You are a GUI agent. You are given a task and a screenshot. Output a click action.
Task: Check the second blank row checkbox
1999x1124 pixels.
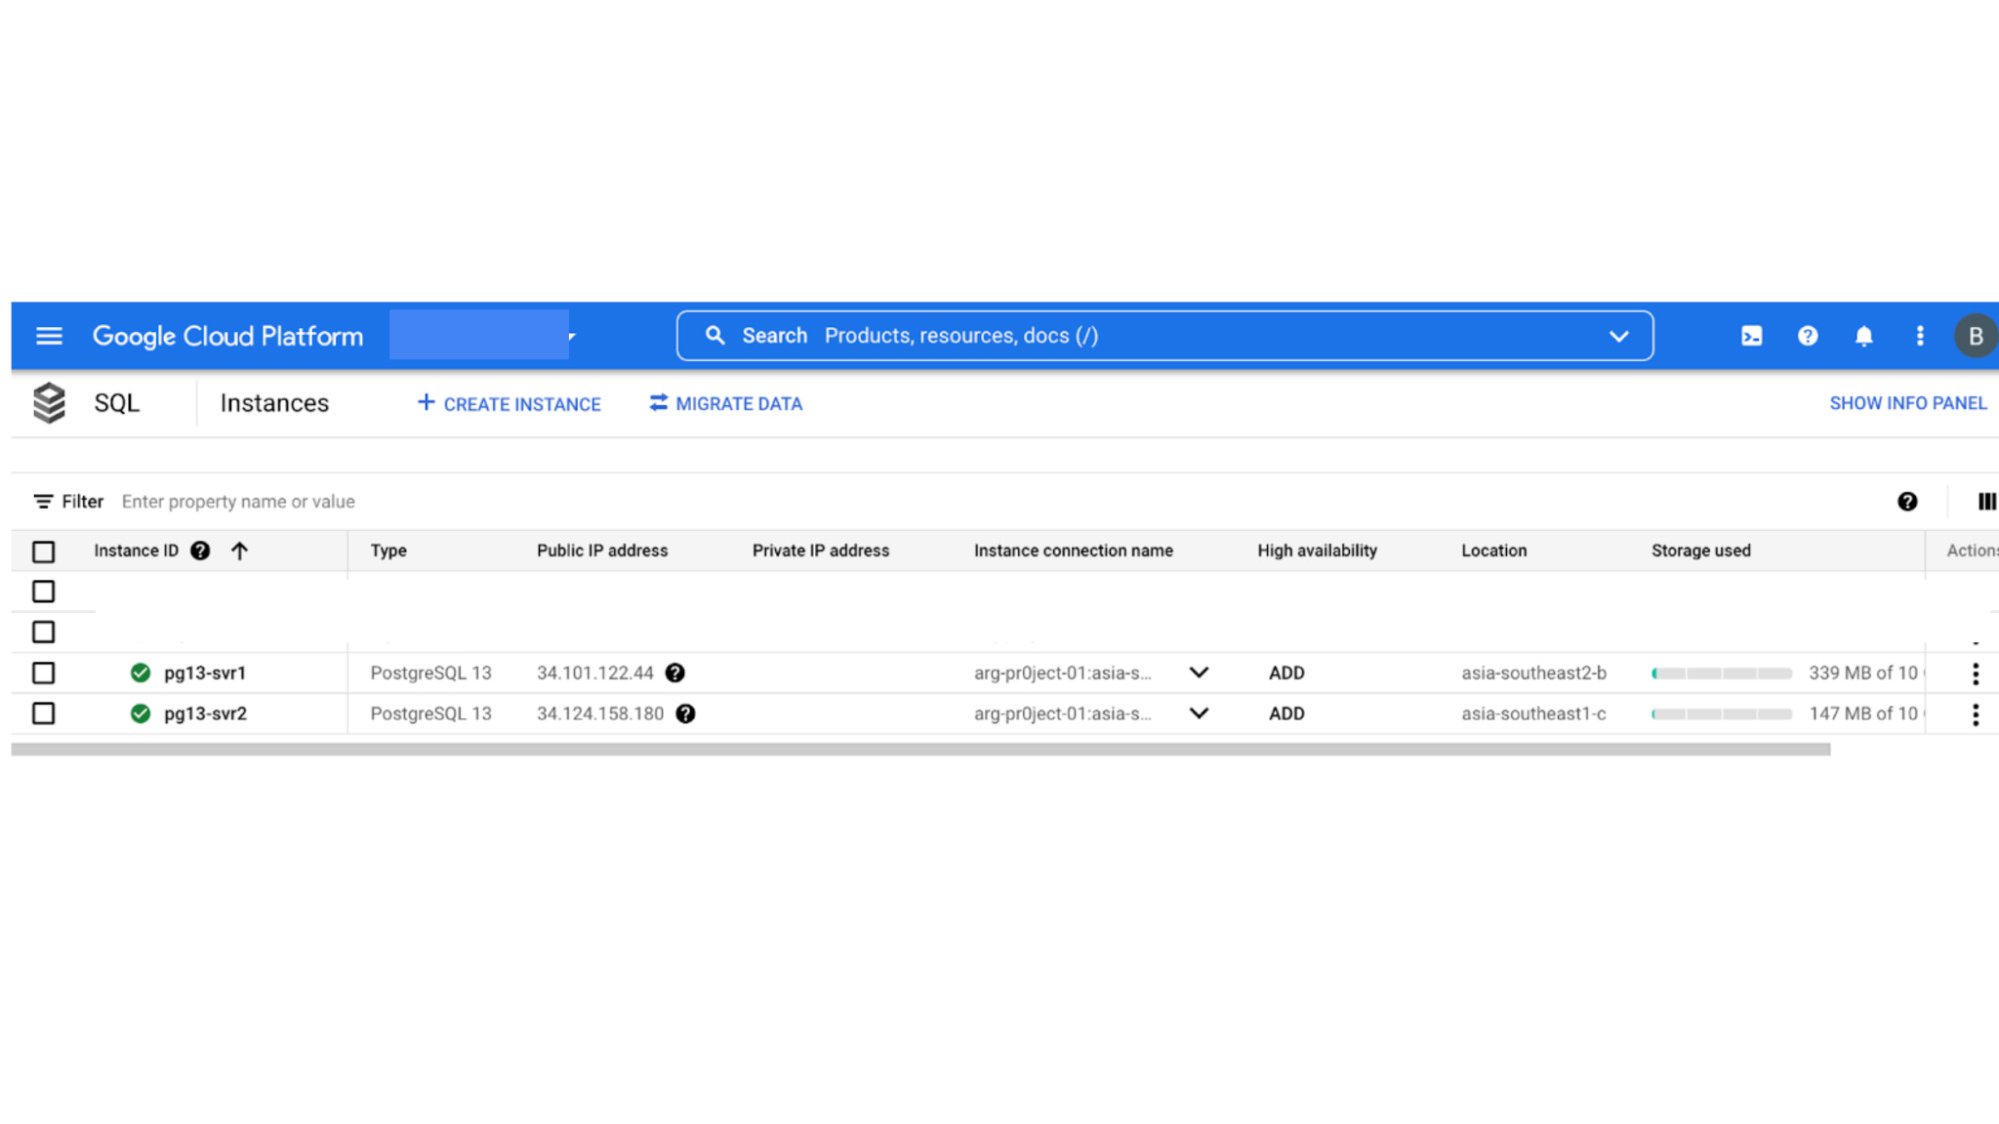43,632
